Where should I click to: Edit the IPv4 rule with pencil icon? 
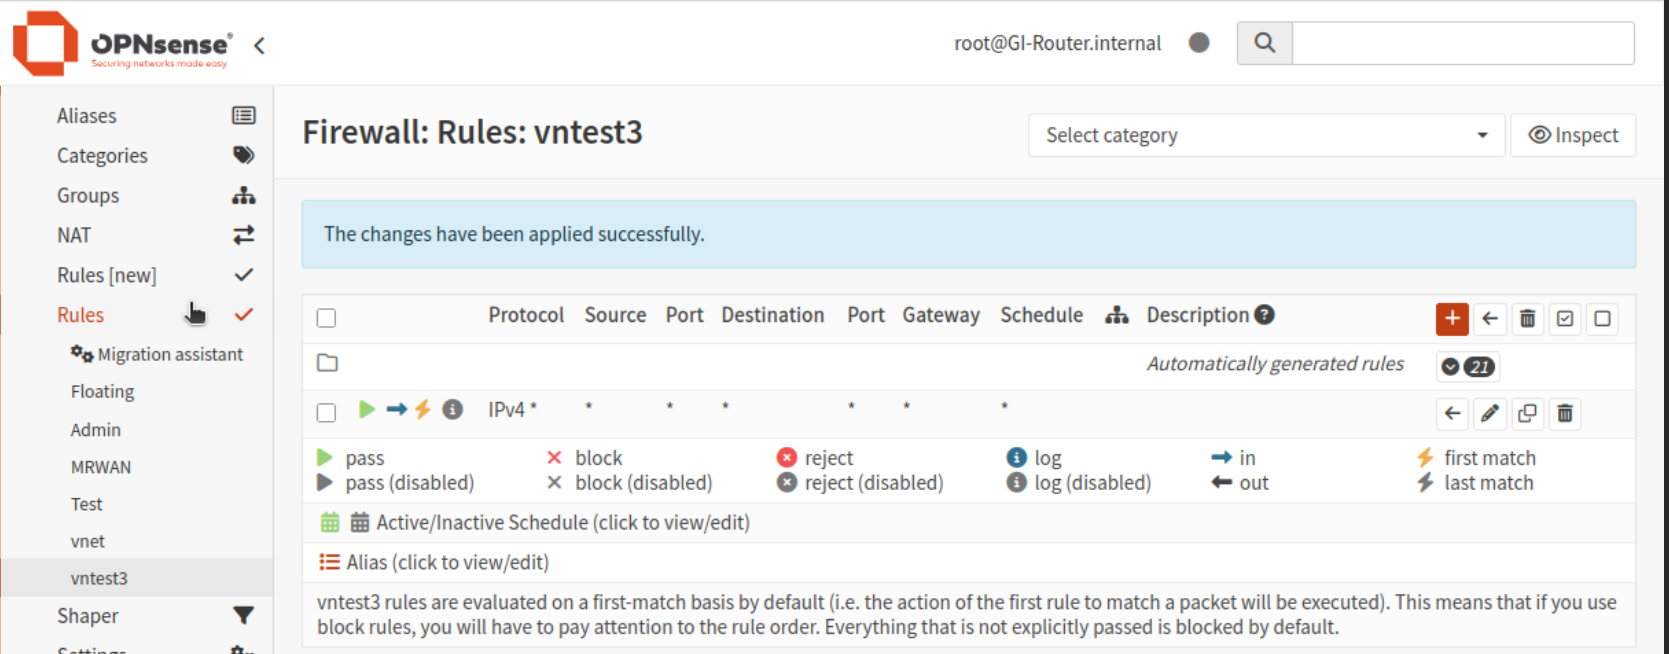tap(1489, 414)
